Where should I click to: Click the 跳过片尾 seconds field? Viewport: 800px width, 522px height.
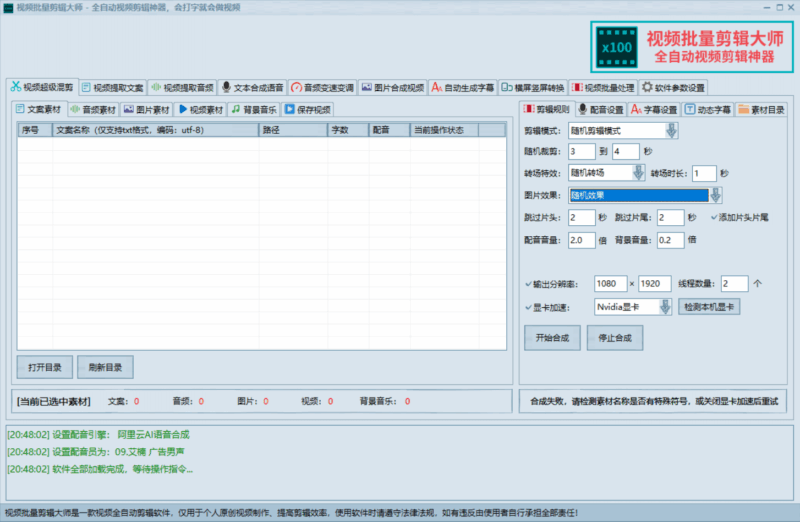coord(670,217)
